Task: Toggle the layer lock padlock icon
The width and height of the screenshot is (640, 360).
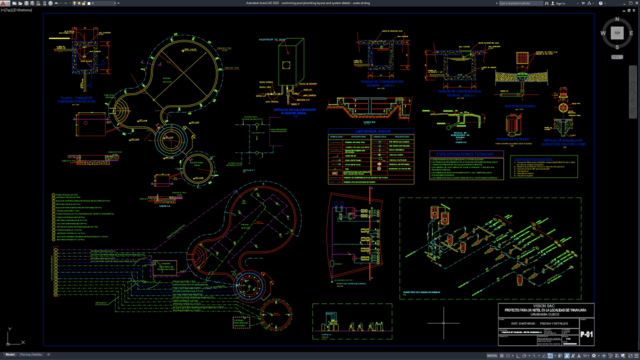Action: pyautogui.click(x=83, y=3)
